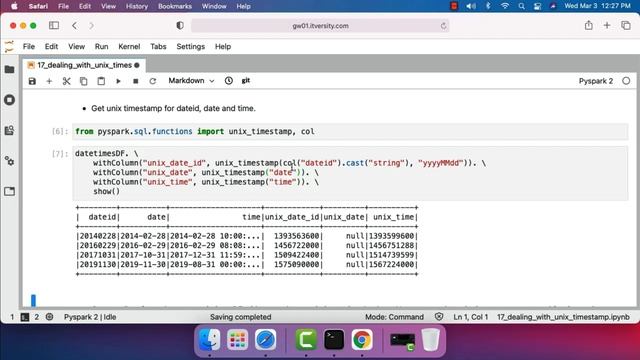
Task: Toggle Safari sidebar
Action: pos(54,25)
